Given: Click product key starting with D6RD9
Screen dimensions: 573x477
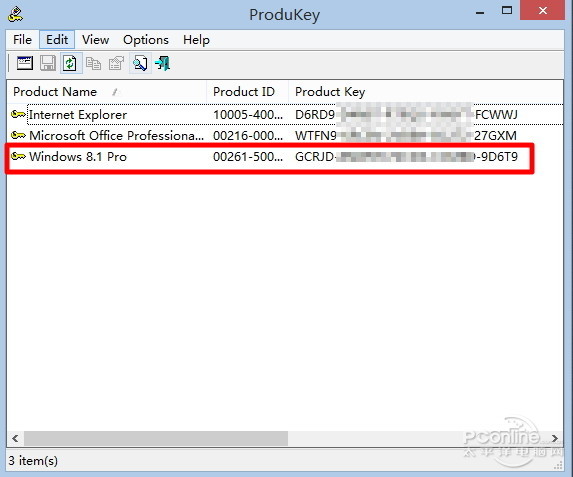Looking at the screenshot, I should 406,115.
